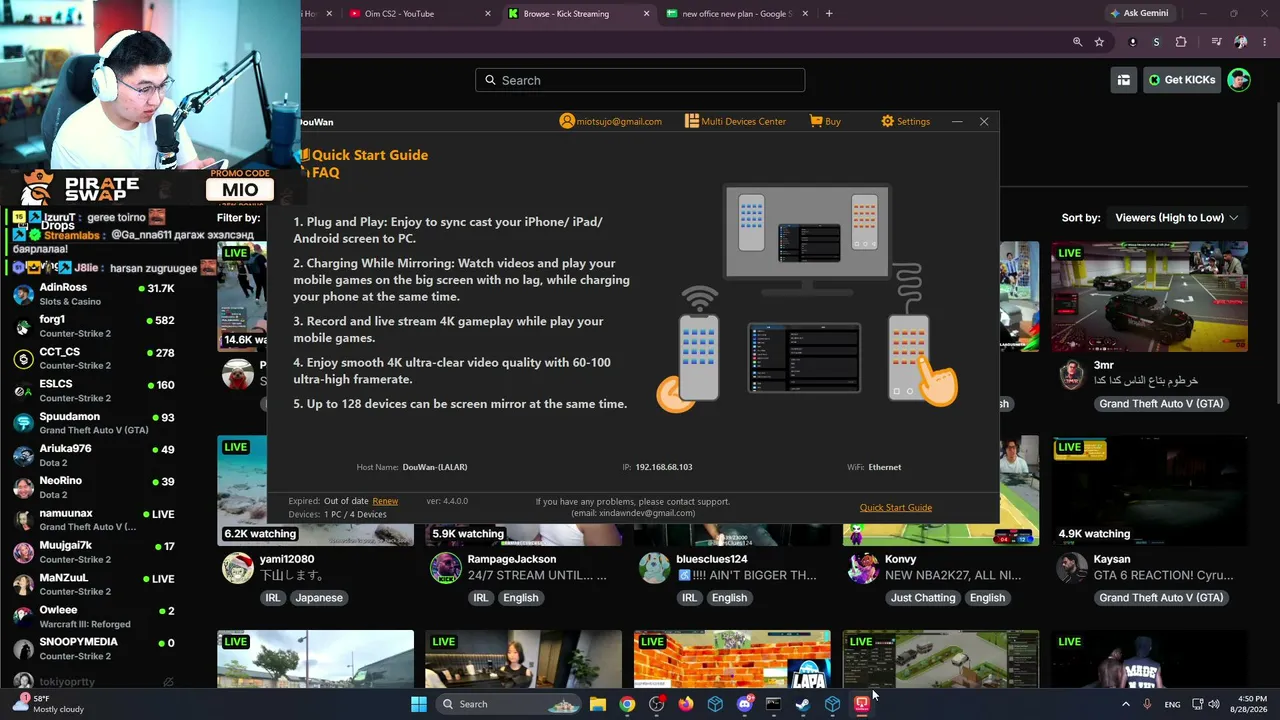
Task: Open the Quick Start Guide link at bottom
Action: pos(896,507)
